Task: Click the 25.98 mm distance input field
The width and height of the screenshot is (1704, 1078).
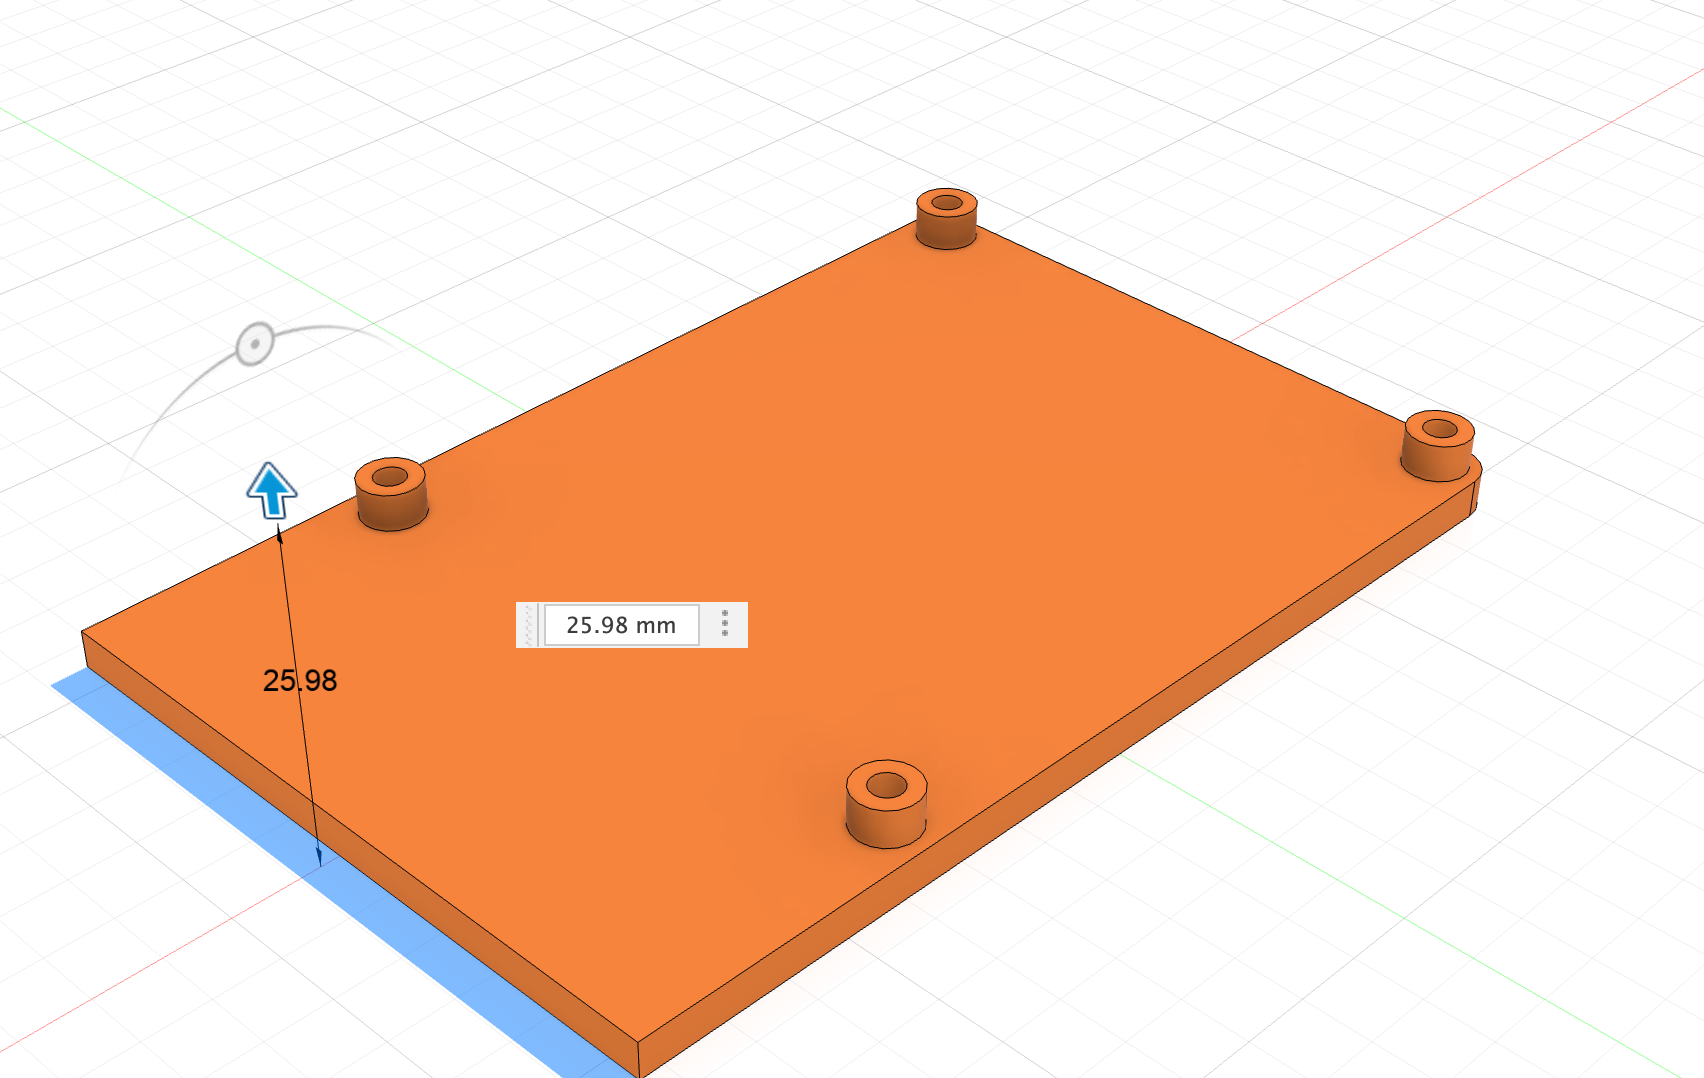Action: click(x=621, y=625)
